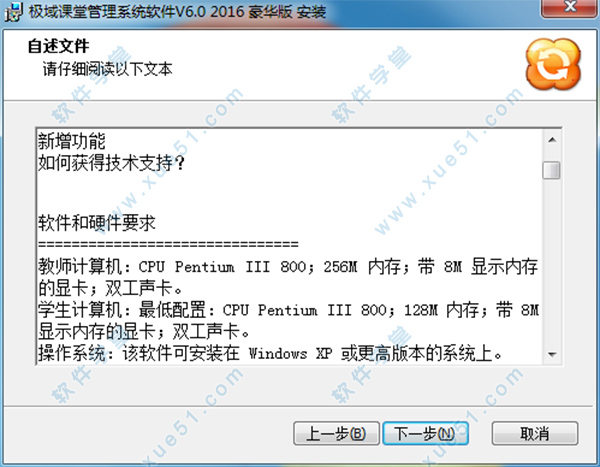Image resolution: width=600 pixels, height=467 pixels.
Task: Click the 教师计算机 requirements line
Action: click(x=288, y=278)
